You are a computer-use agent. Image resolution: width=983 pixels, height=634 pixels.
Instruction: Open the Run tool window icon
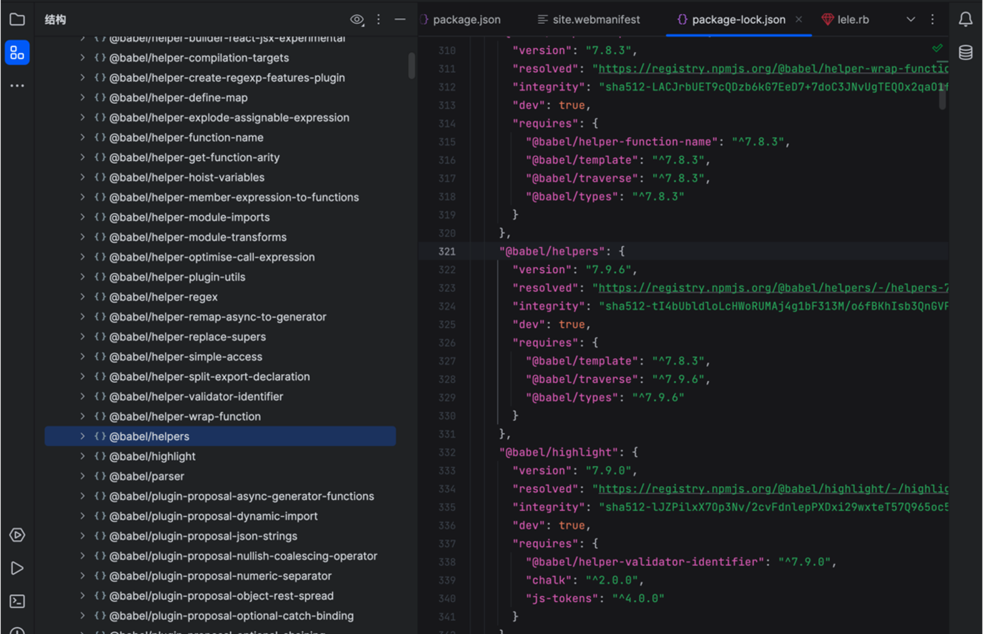coord(17,568)
